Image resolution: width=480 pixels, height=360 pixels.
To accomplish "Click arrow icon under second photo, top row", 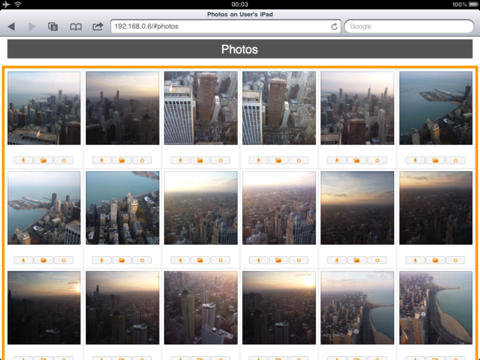I will pos(102,160).
